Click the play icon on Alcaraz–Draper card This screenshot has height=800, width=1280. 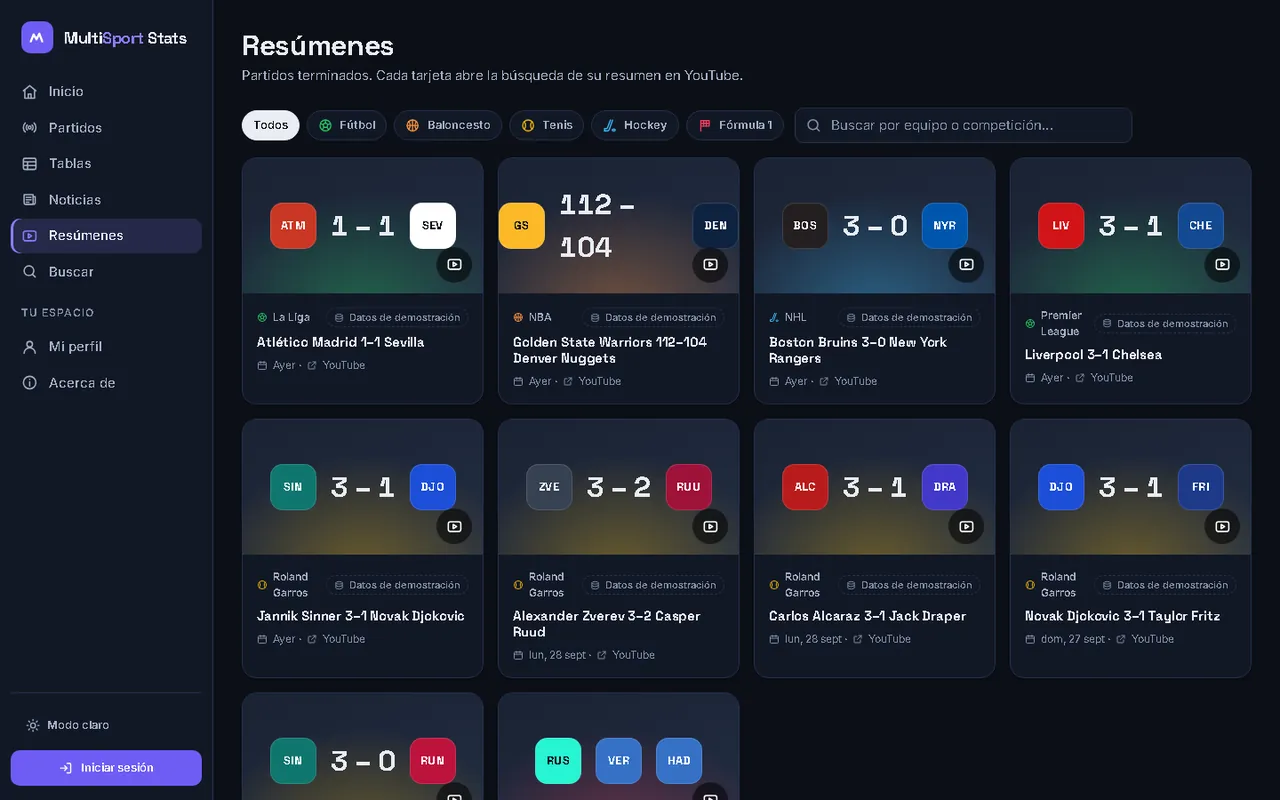pyautogui.click(x=966, y=527)
